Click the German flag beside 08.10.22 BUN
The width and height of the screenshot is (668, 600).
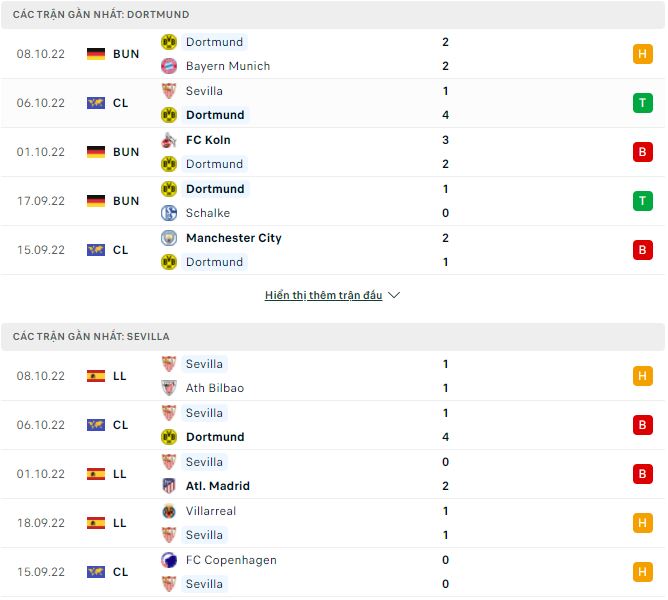[x=96, y=54]
